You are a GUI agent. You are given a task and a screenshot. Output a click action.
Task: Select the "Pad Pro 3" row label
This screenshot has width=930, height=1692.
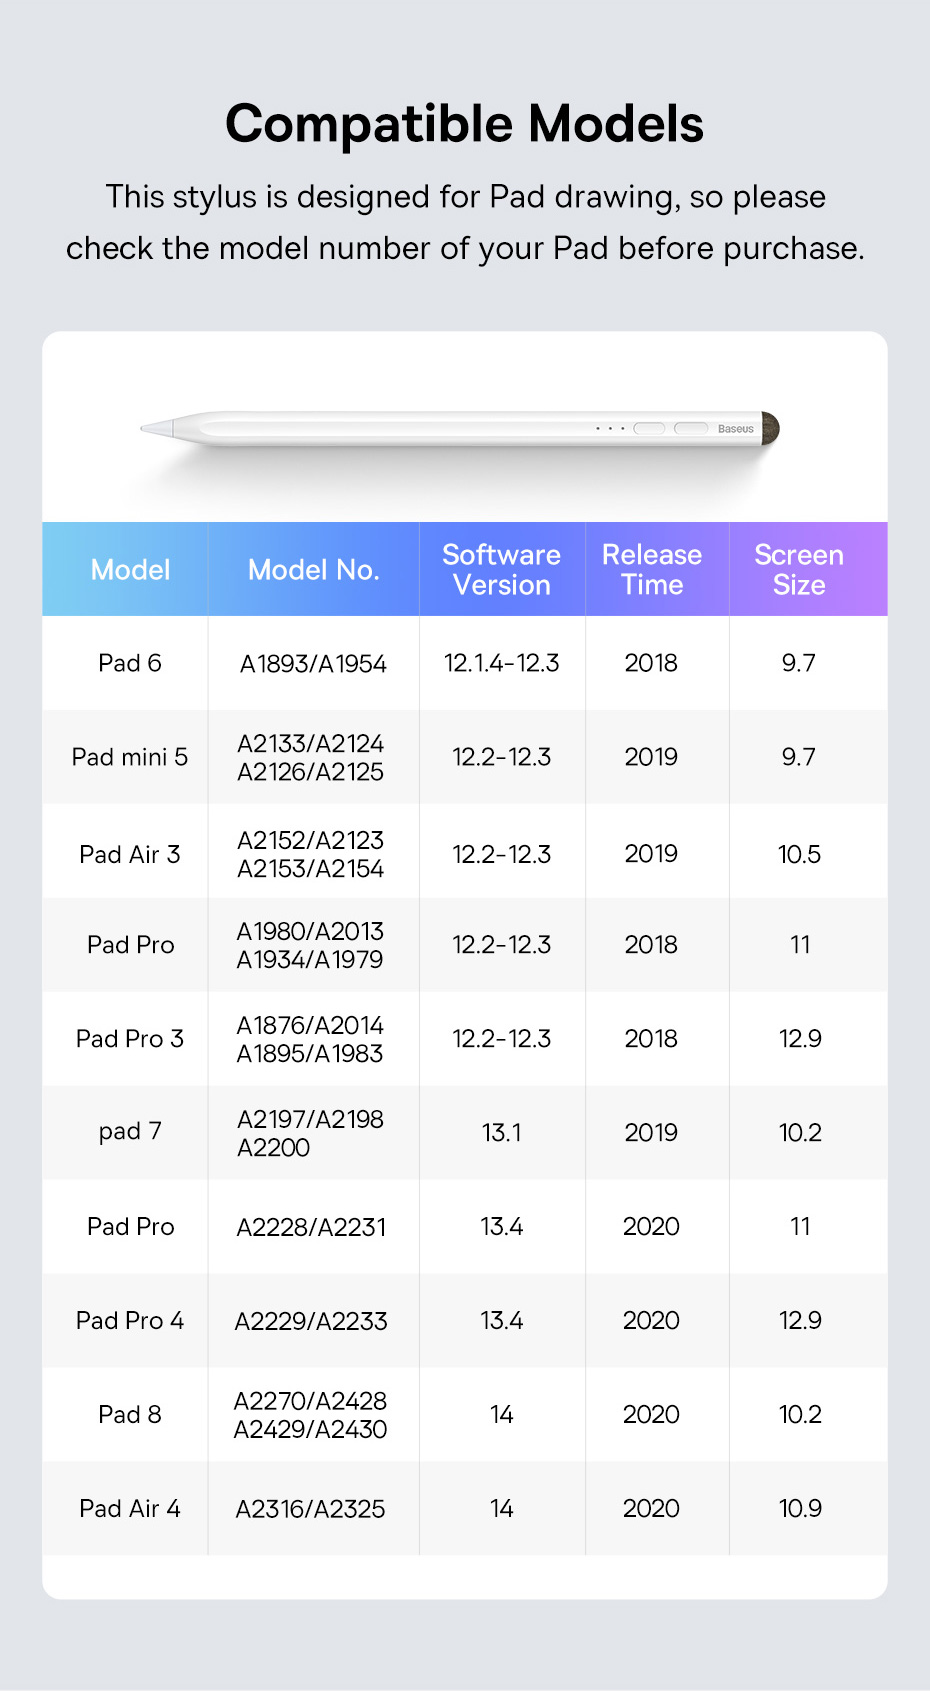[x=129, y=1039]
